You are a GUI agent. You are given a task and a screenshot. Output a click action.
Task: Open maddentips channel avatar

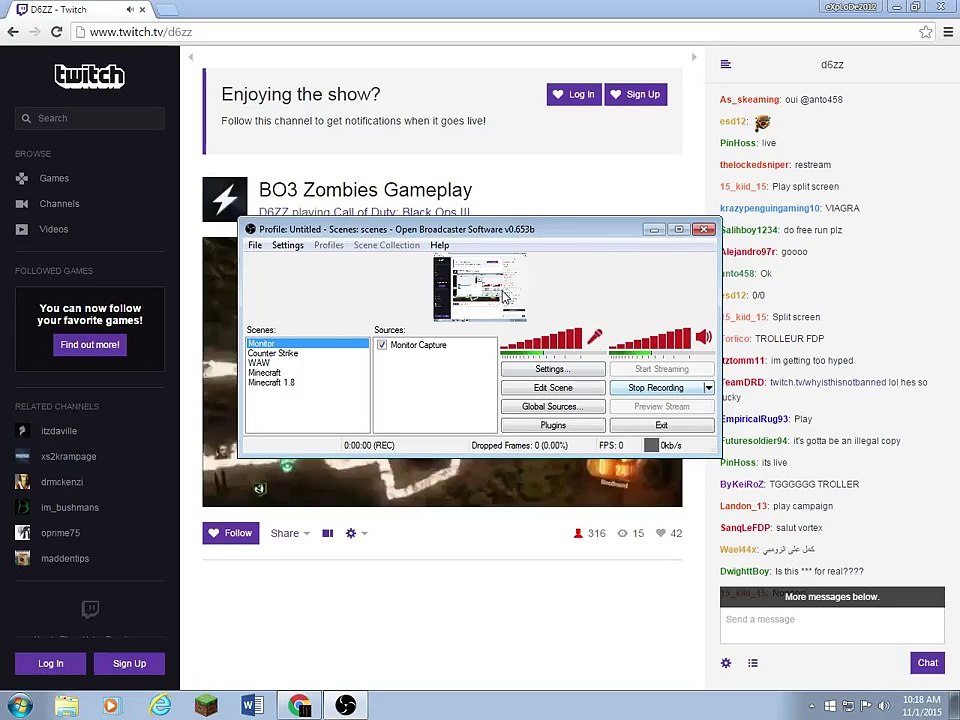coord(23,558)
